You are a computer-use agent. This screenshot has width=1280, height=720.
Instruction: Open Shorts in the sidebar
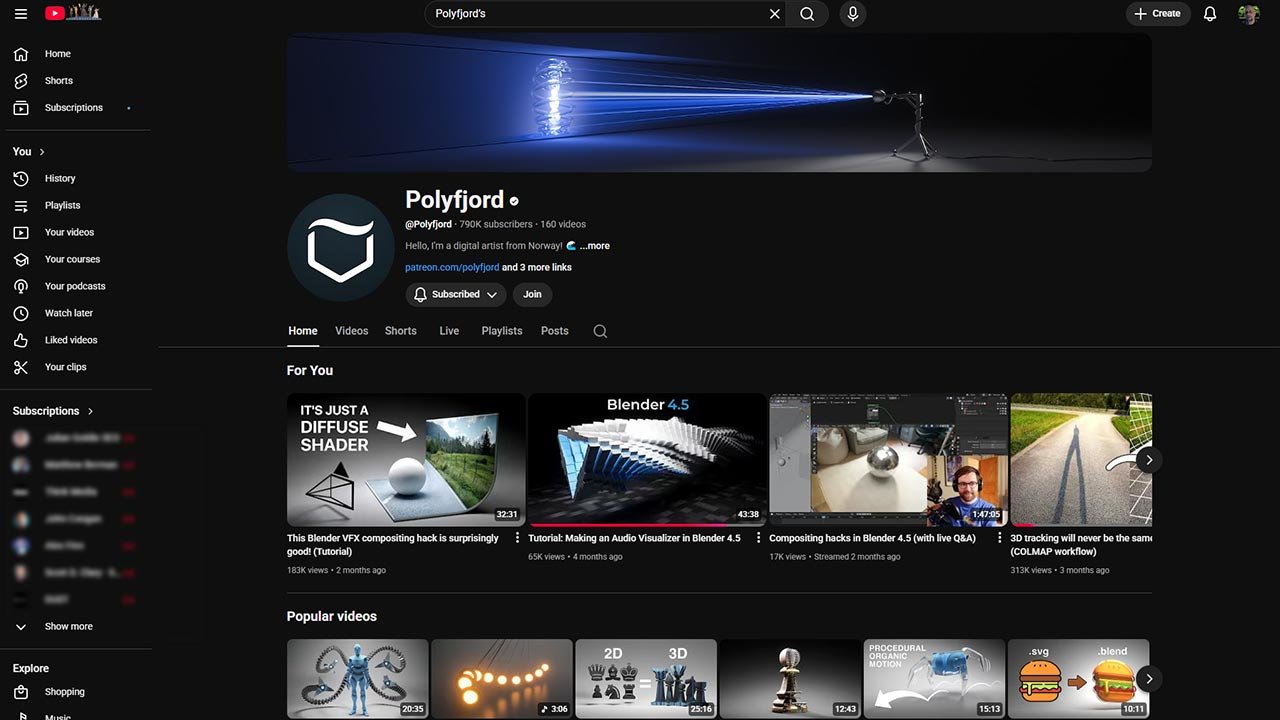tap(58, 81)
